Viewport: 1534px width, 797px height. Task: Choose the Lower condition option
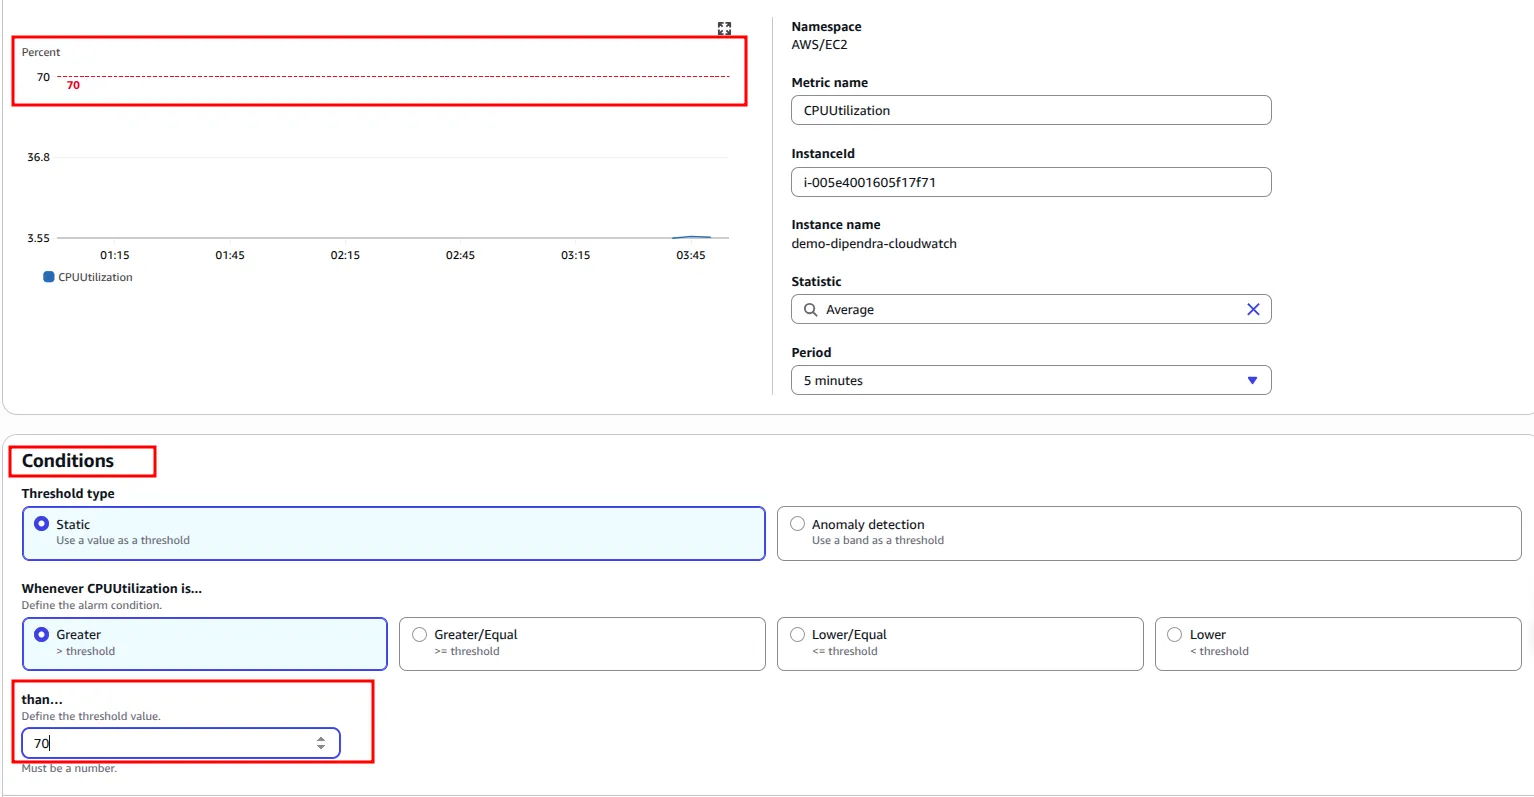tap(1338, 643)
